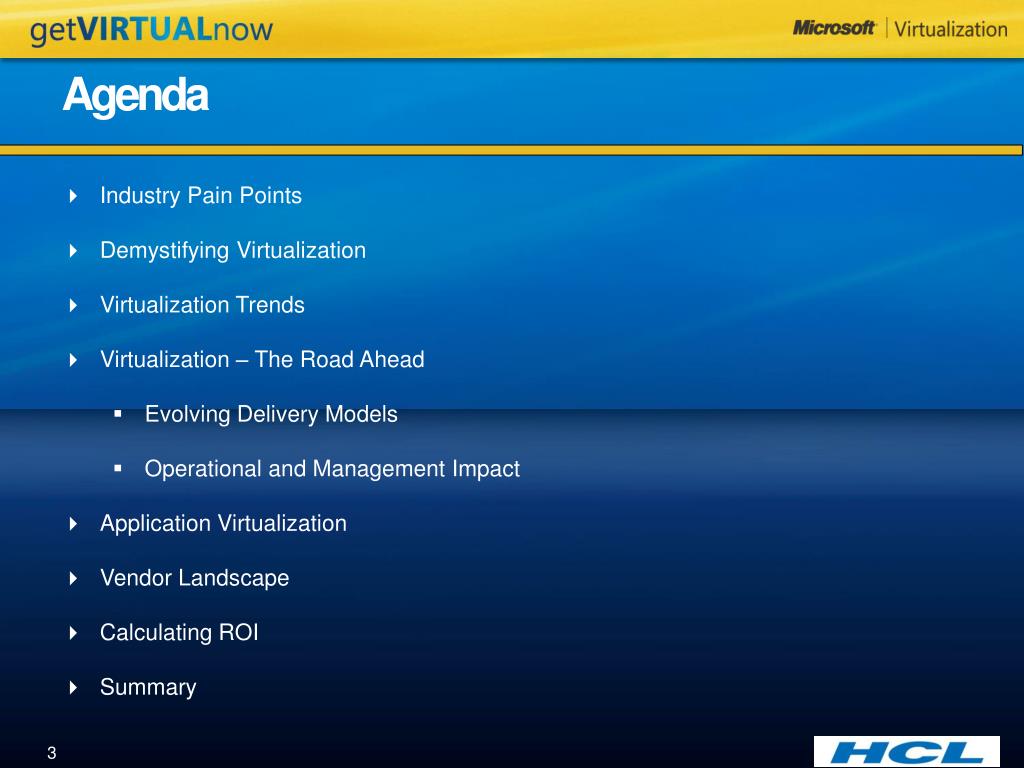This screenshot has width=1024, height=768.
Task: Click arrow bullet beside Industry Pain Points
Action: (x=73, y=196)
